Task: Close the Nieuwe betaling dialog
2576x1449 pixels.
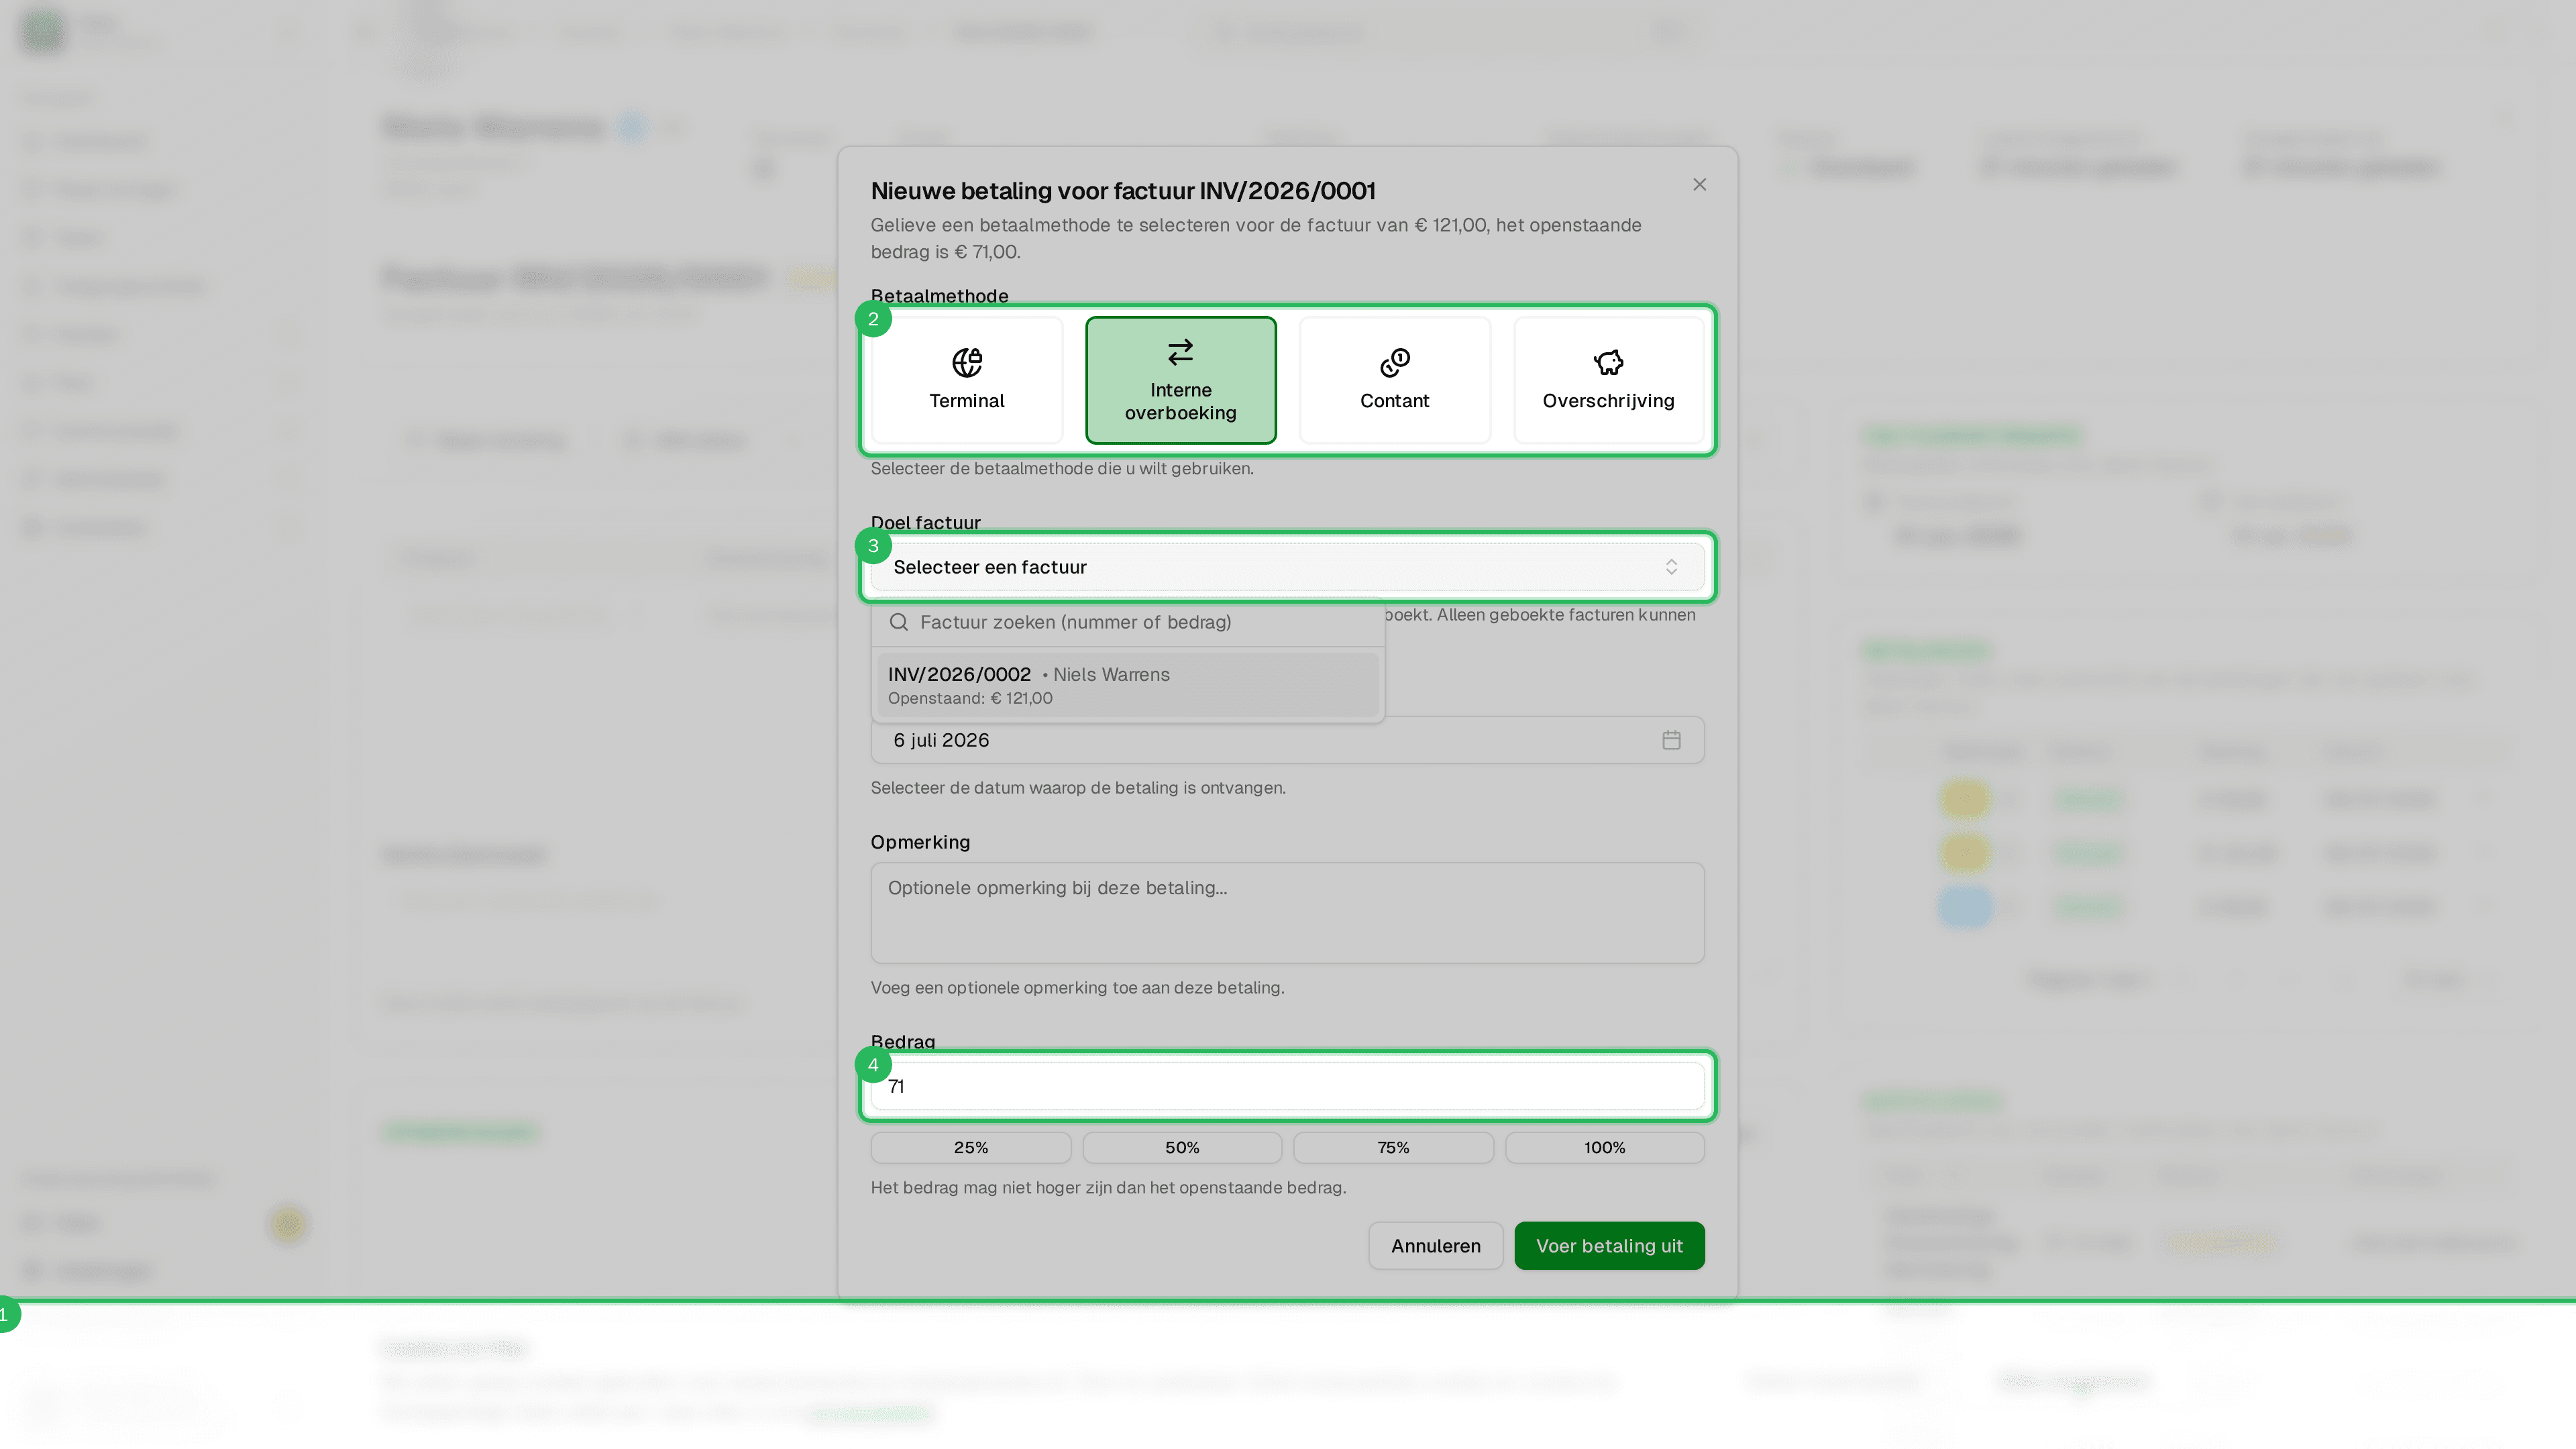Action: 1699,185
